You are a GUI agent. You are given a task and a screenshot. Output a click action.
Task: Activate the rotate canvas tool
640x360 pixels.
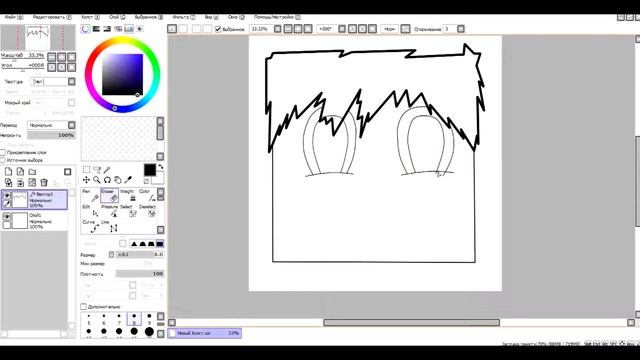click(x=107, y=180)
